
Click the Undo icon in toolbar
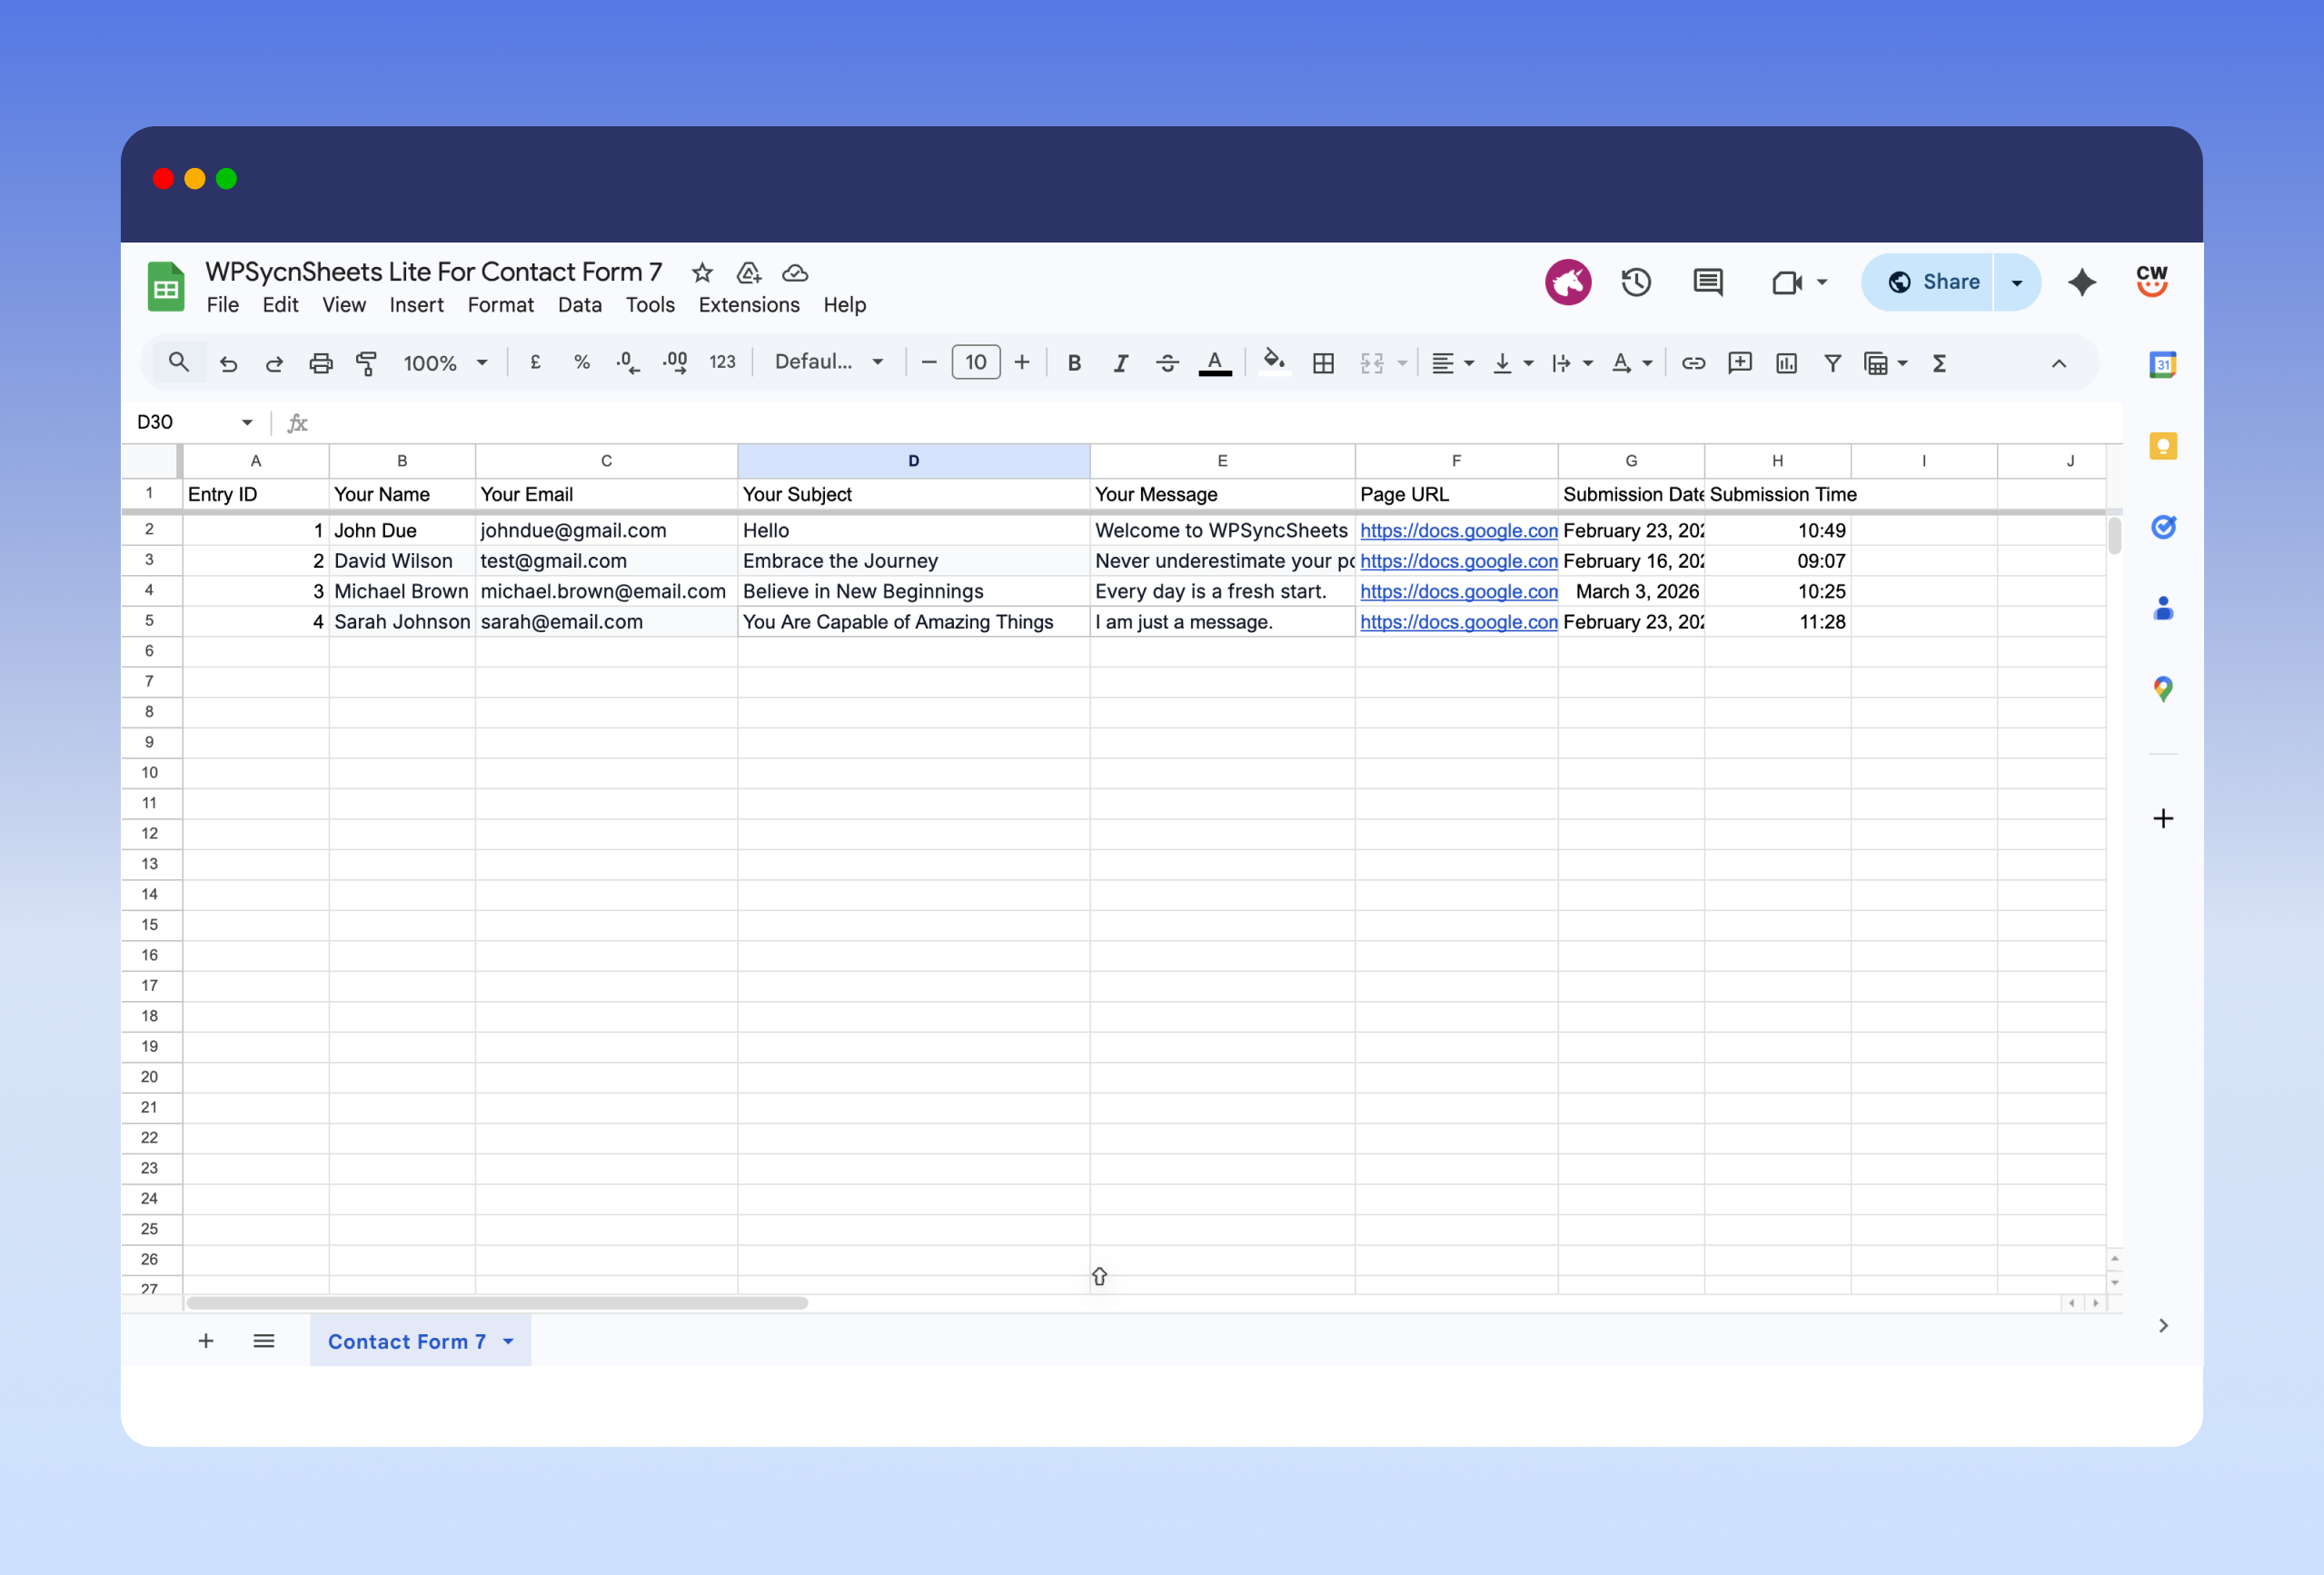coord(228,363)
